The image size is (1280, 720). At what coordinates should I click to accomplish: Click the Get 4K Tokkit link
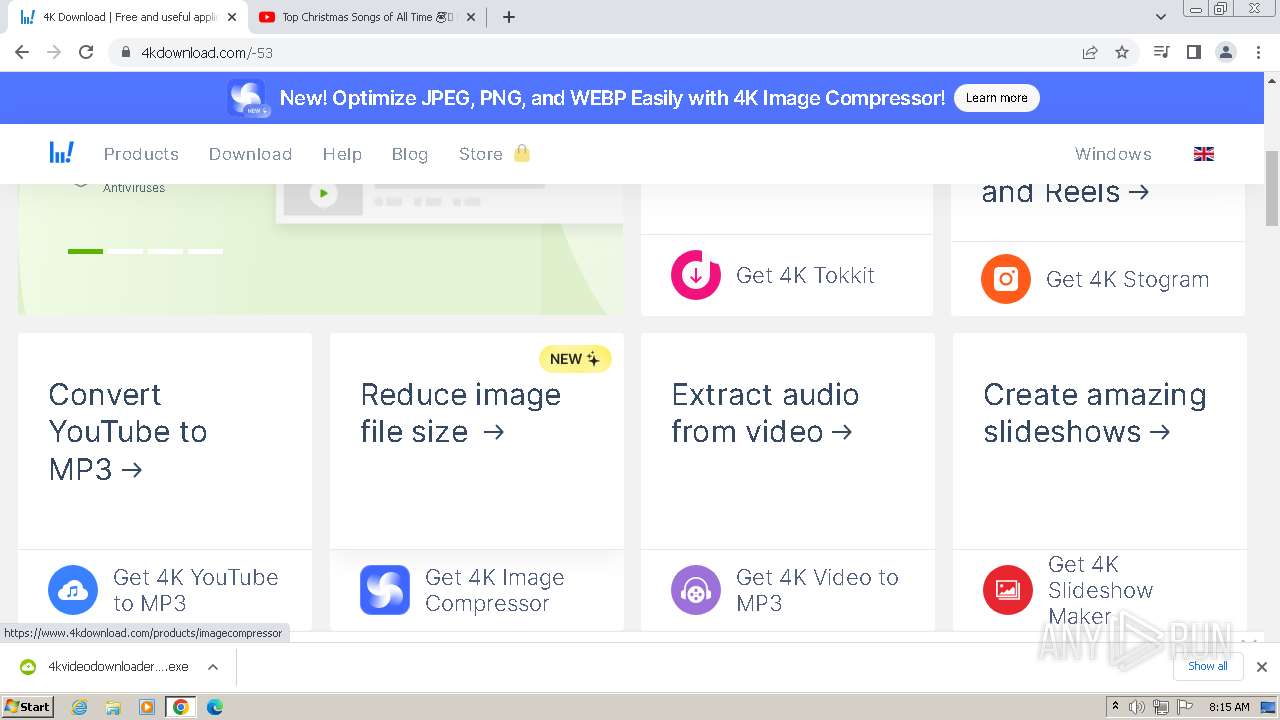(805, 275)
